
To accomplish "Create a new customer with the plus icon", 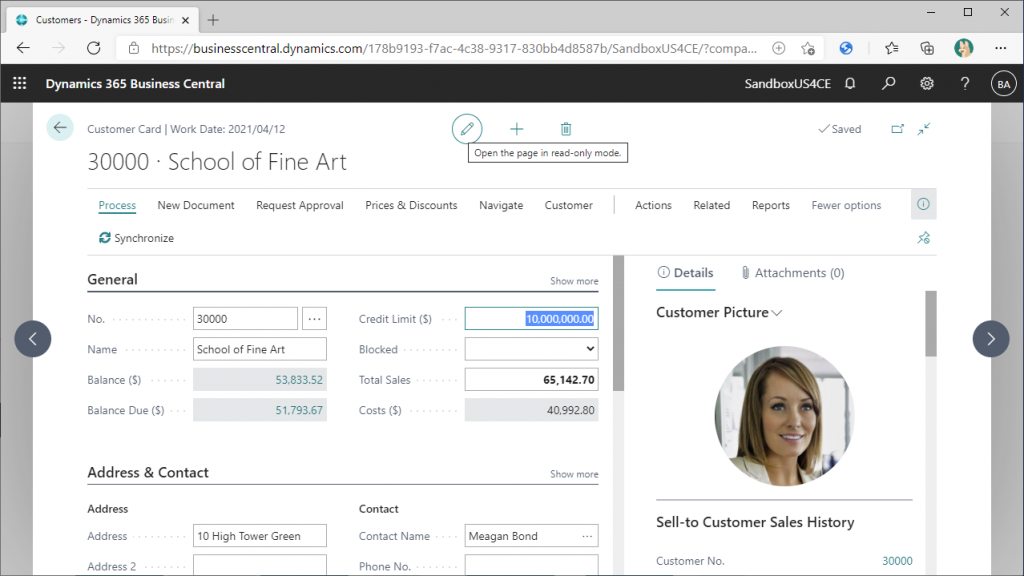I will pyautogui.click(x=517, y=129).
